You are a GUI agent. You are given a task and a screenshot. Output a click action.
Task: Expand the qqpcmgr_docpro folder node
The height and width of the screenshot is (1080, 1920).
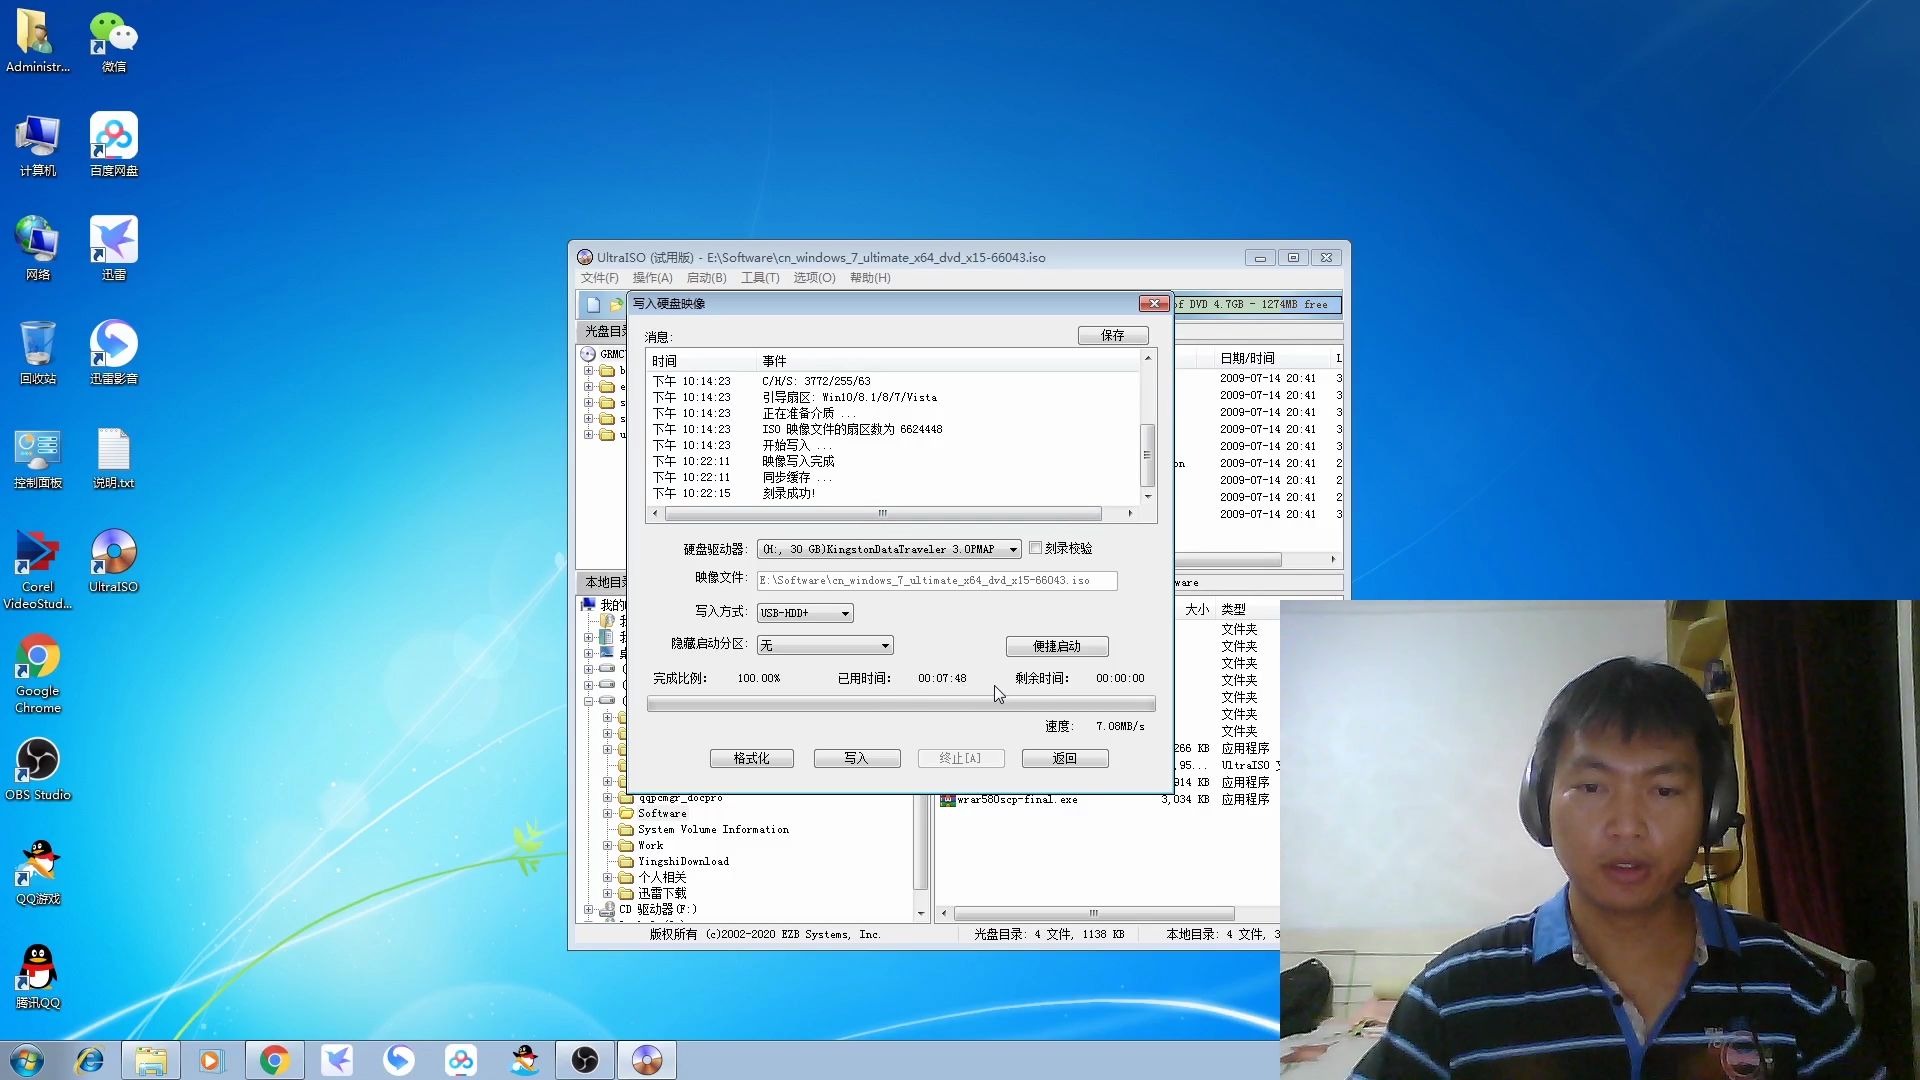pyautogui.click(x=607, y=798)
